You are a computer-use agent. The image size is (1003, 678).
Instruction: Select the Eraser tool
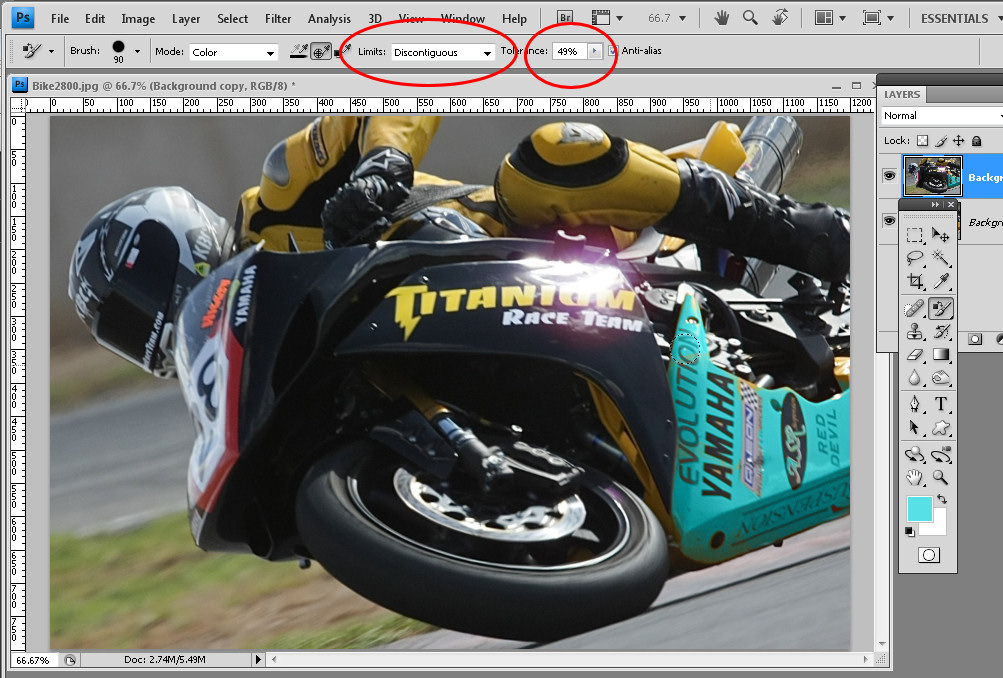point(915,354)
